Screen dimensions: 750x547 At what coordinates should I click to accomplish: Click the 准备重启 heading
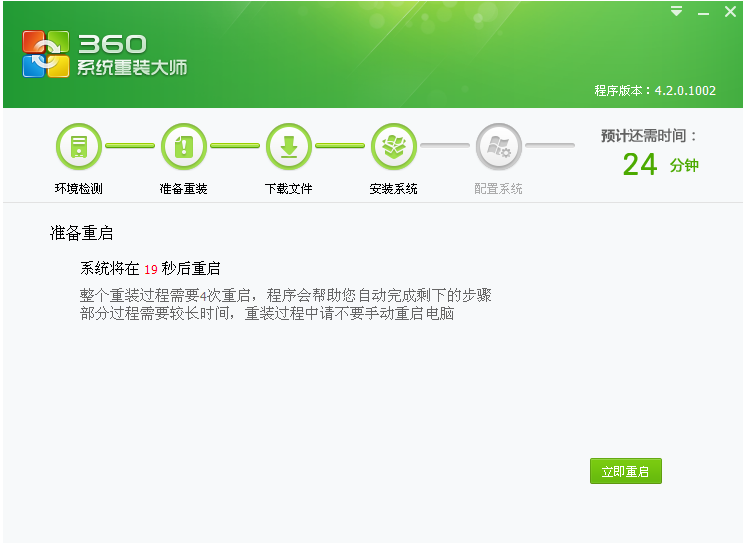(82, 234)
